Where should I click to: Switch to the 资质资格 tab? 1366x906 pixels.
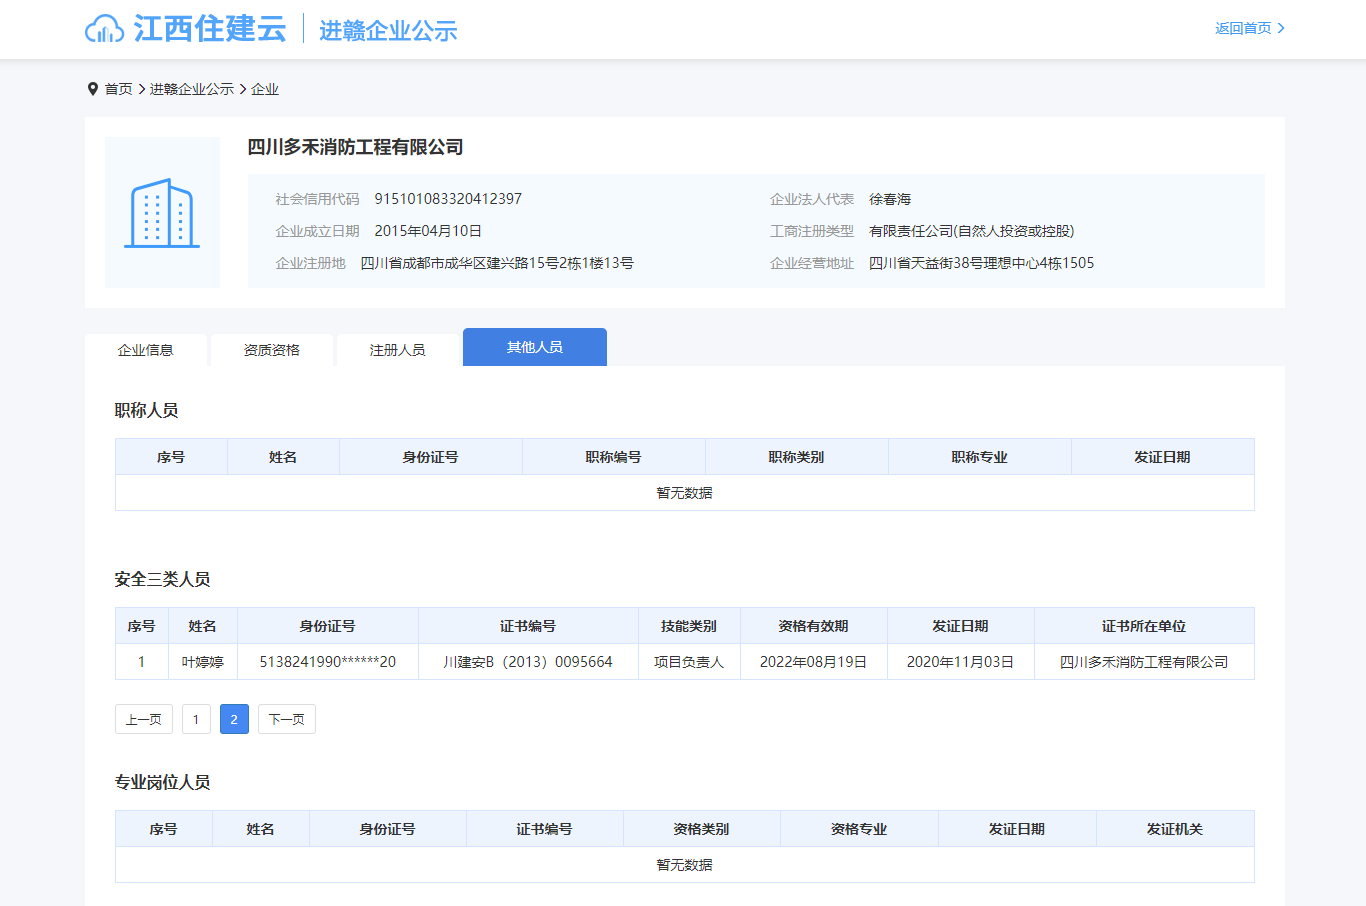tap(272, 350)
